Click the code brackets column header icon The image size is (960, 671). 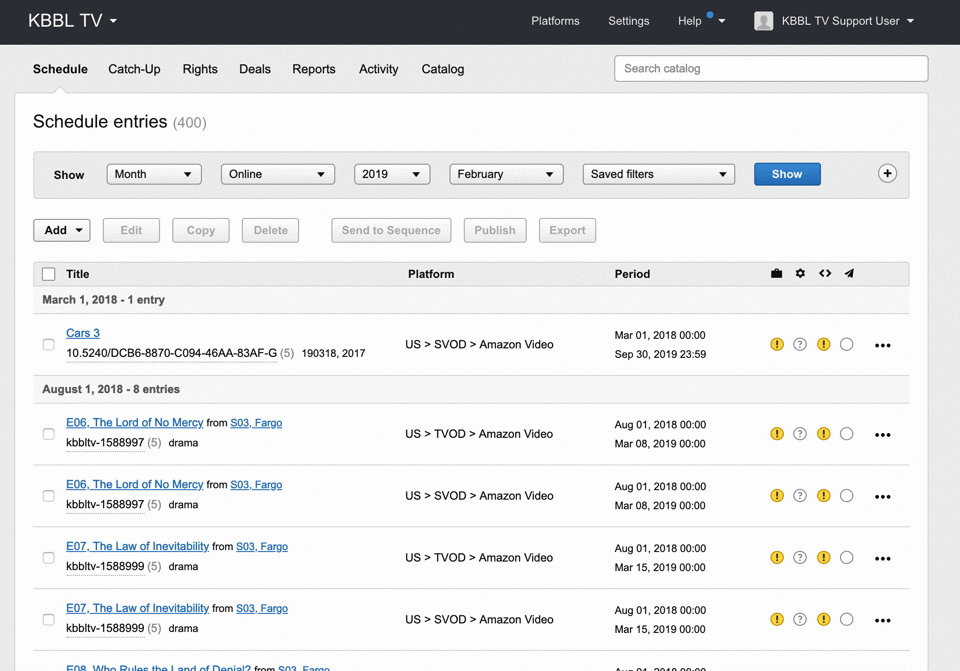click(825, 273)
